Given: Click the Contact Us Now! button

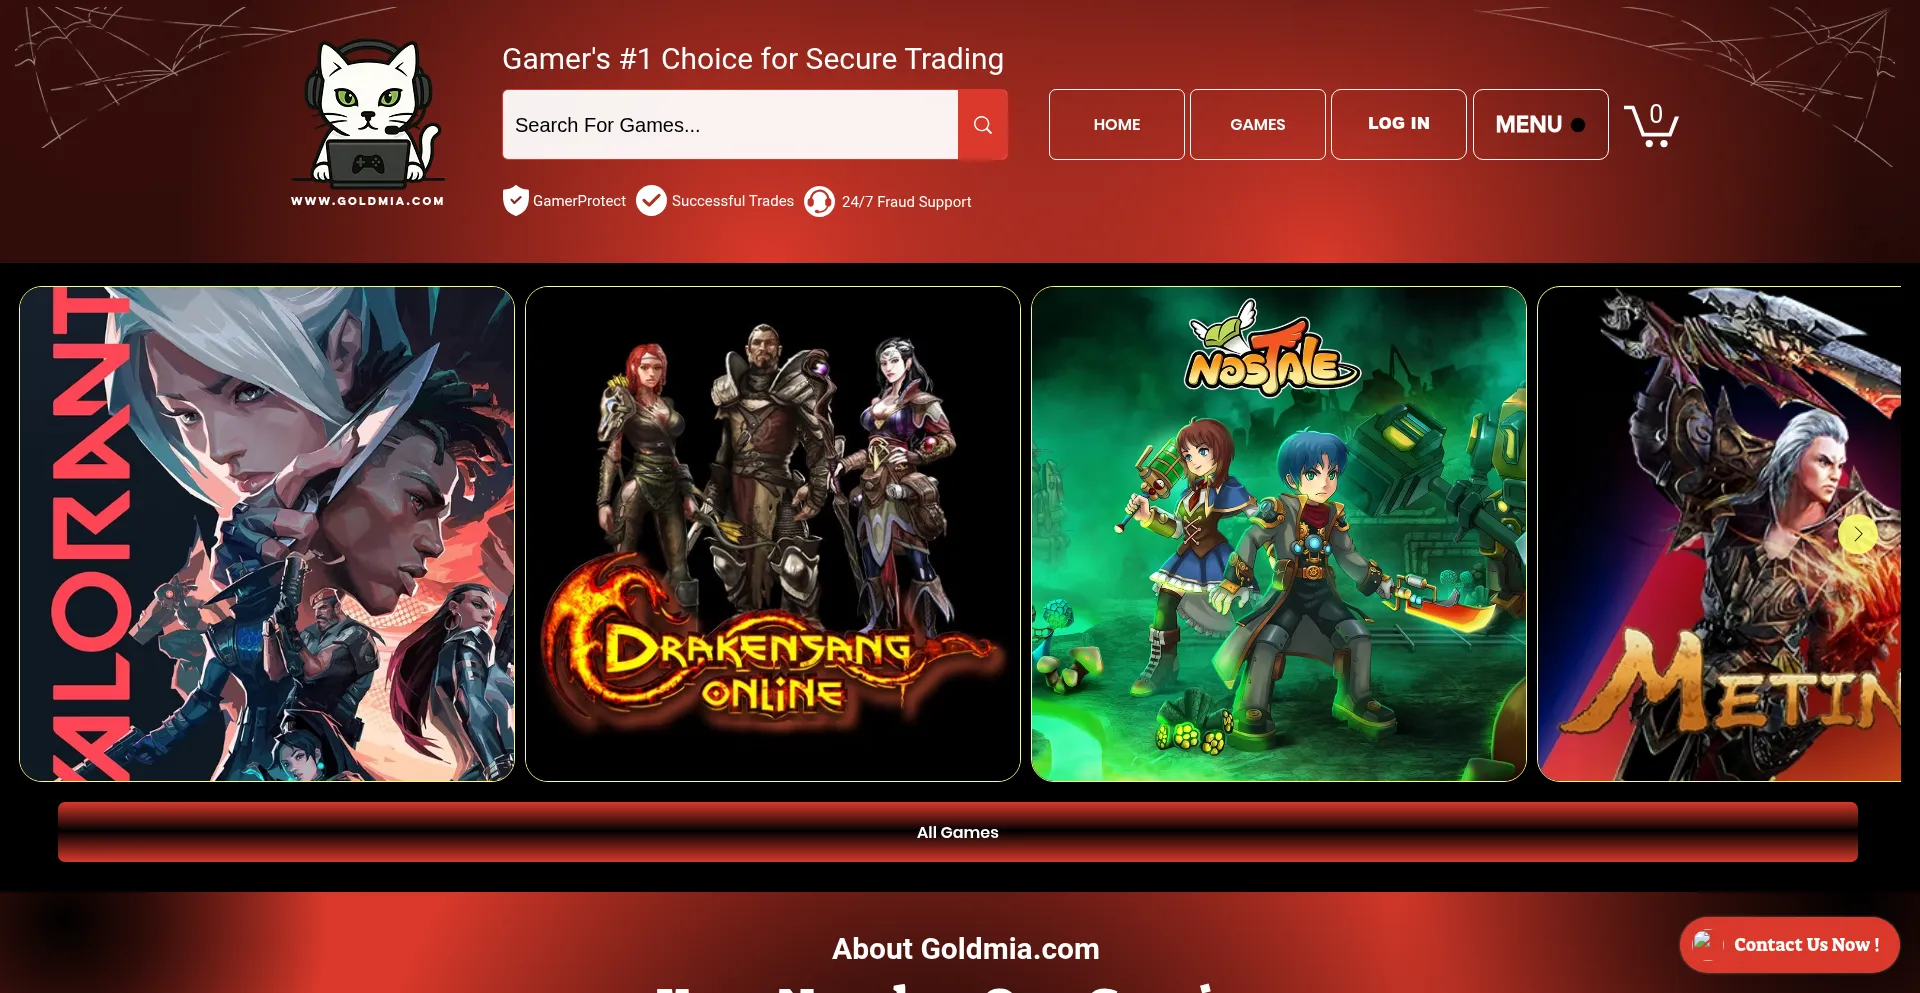Looking at the screenshot, I should click(1789, 945).
